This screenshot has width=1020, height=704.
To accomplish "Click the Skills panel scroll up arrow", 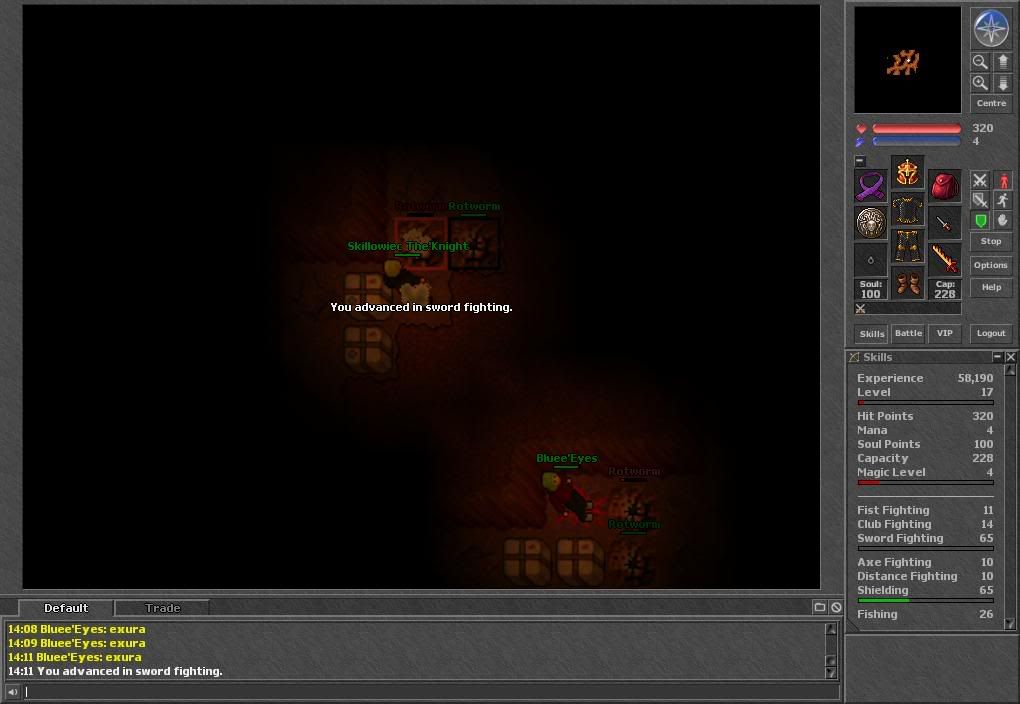I will 1010,370.
